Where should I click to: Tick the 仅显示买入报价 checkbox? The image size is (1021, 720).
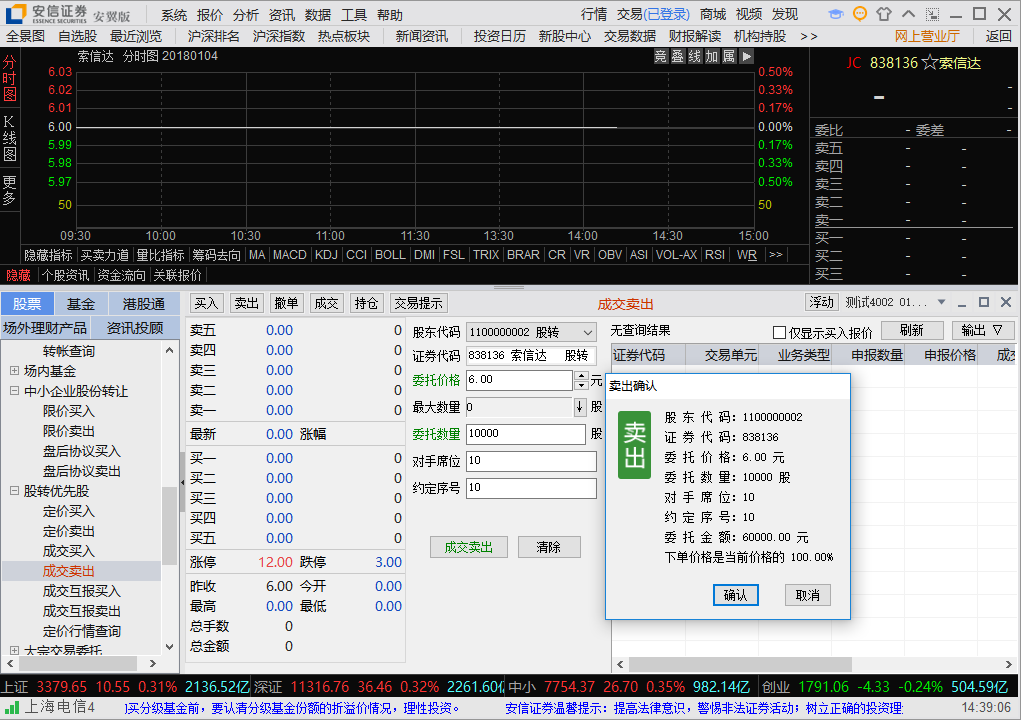779,333
